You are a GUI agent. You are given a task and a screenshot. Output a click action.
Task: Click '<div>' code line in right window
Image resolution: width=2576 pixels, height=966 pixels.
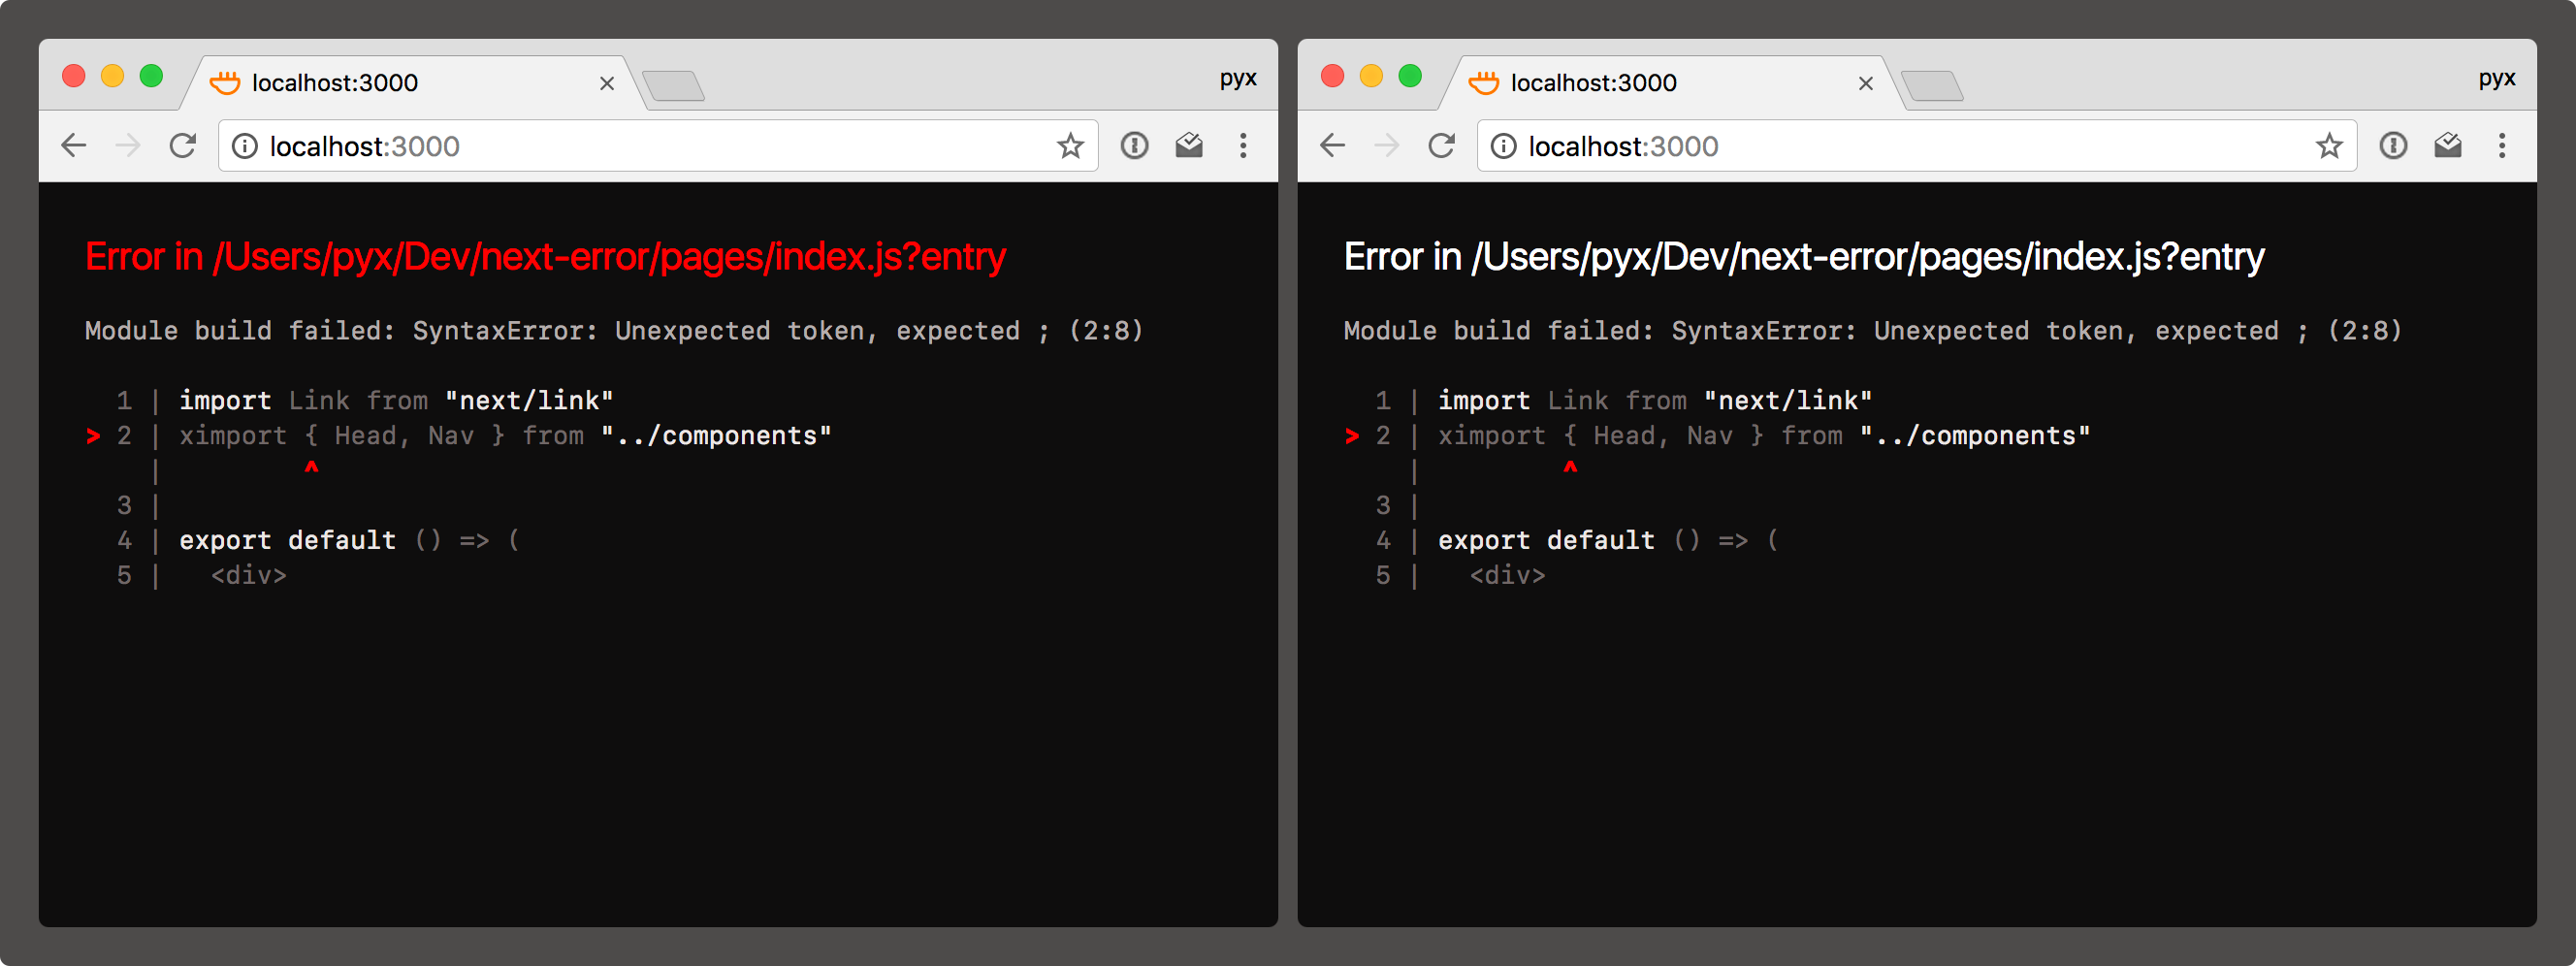click(1508, 576)
